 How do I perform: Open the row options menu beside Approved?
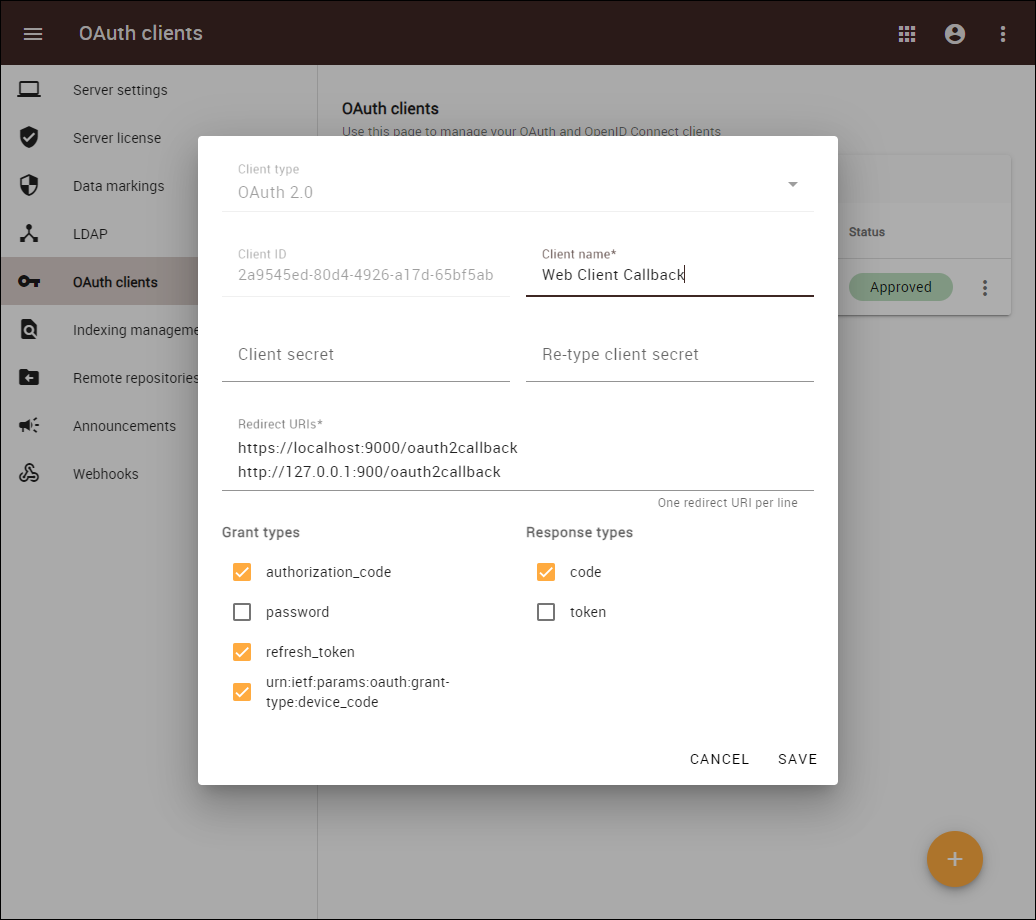pyautogui.click(x=985, y=288)
